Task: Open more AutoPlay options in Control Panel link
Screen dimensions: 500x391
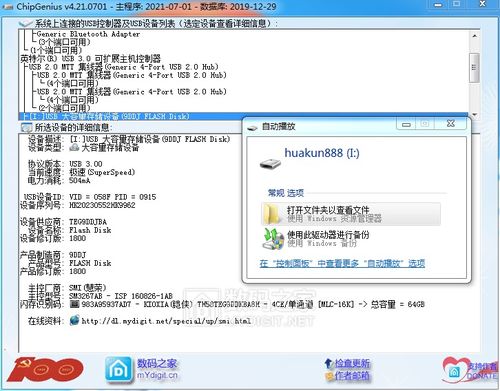Action: point(342,263)
